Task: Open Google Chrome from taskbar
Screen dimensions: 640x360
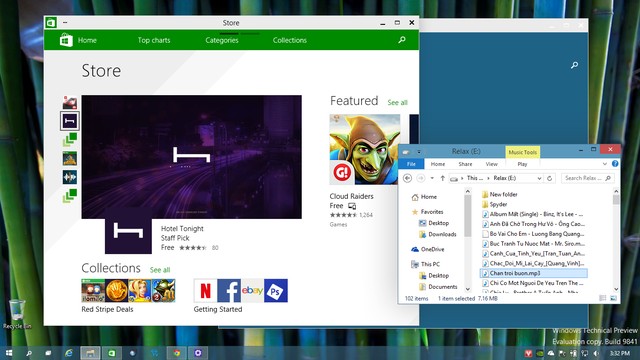Action: pos(177,353)
